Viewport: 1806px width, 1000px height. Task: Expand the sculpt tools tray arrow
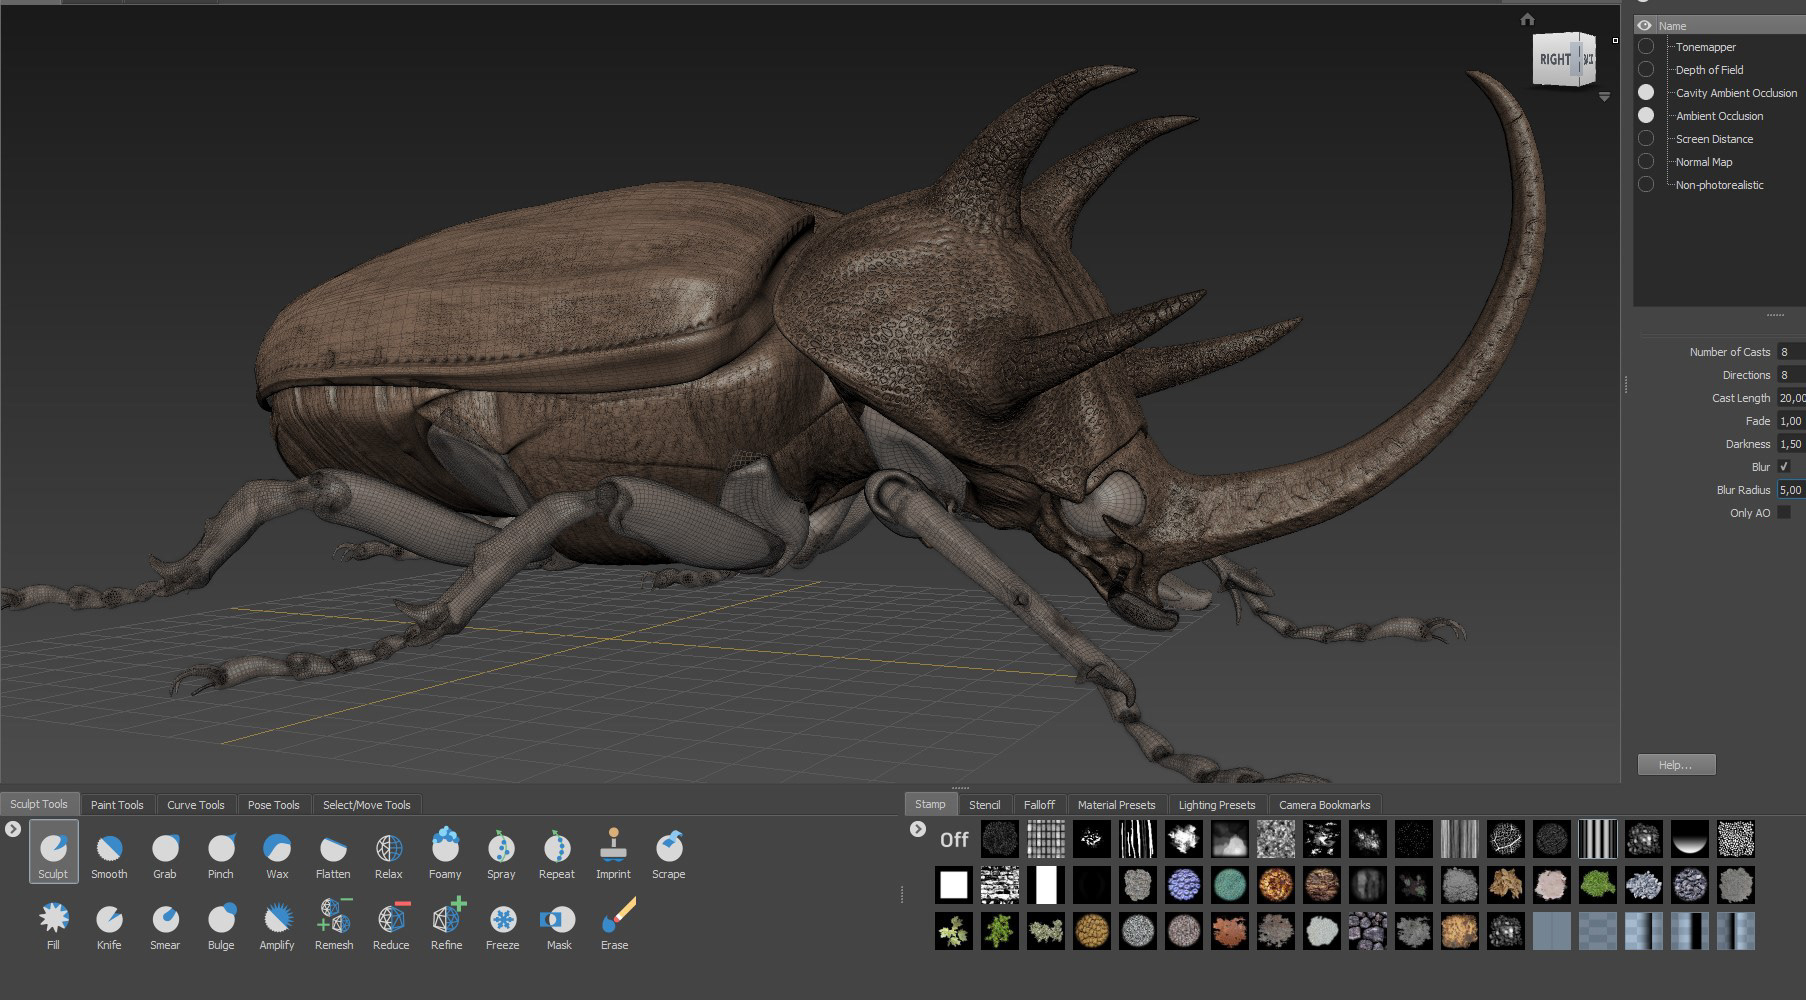coord(13,829)
